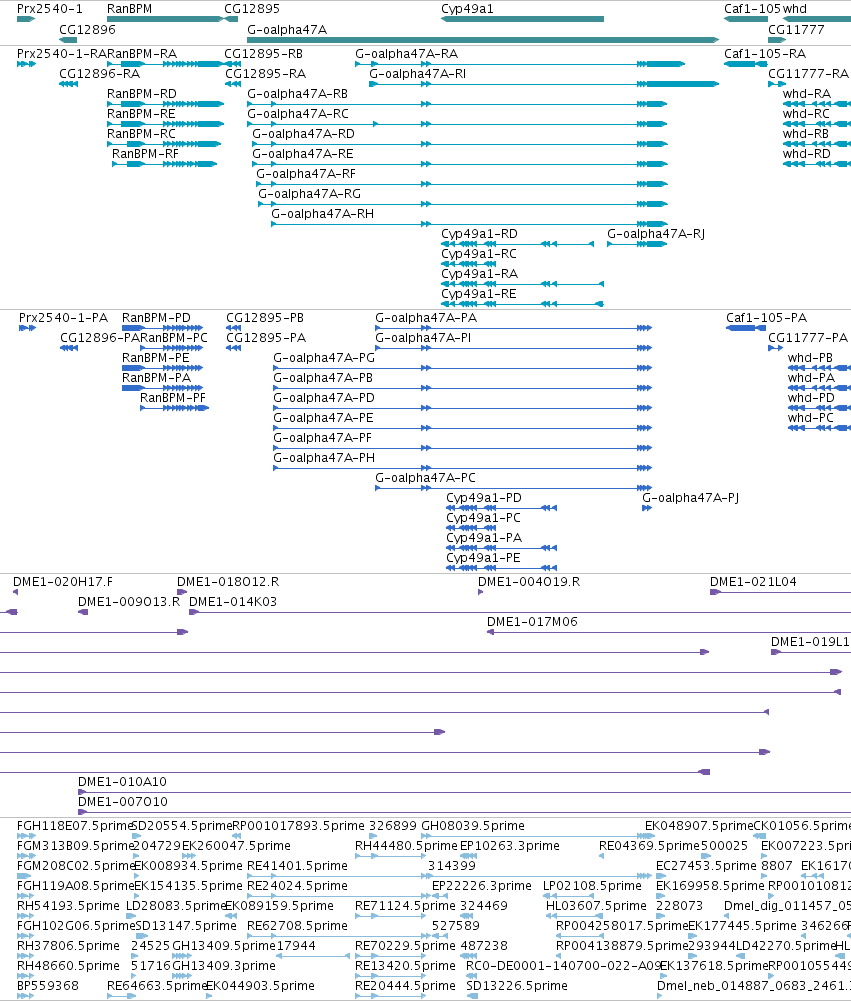Select EST label EP10263.3prime

pyautogui.click(x=510, y=846)
